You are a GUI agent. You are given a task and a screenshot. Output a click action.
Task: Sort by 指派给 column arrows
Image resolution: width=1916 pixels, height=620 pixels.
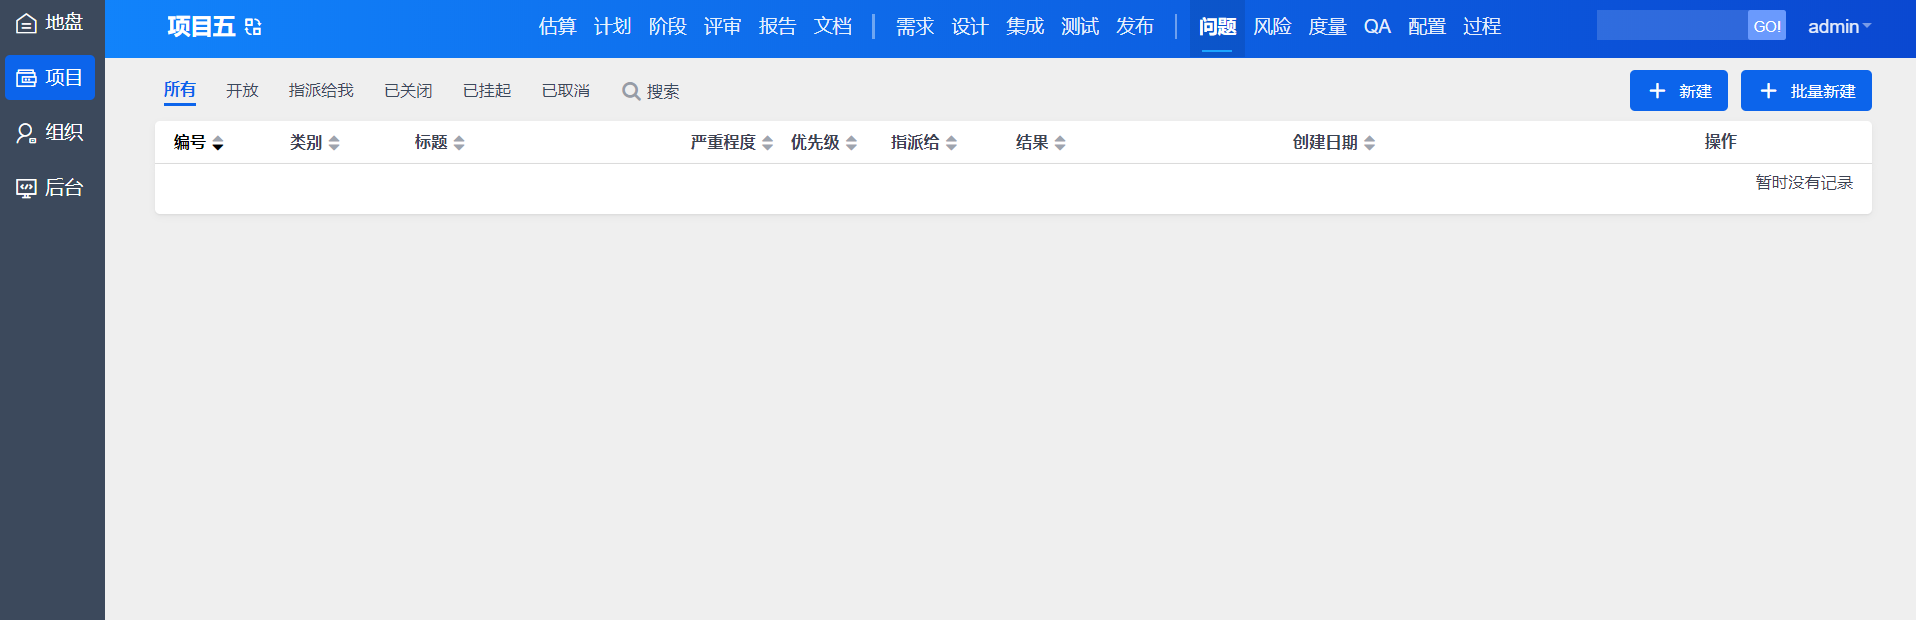point(951,143)
